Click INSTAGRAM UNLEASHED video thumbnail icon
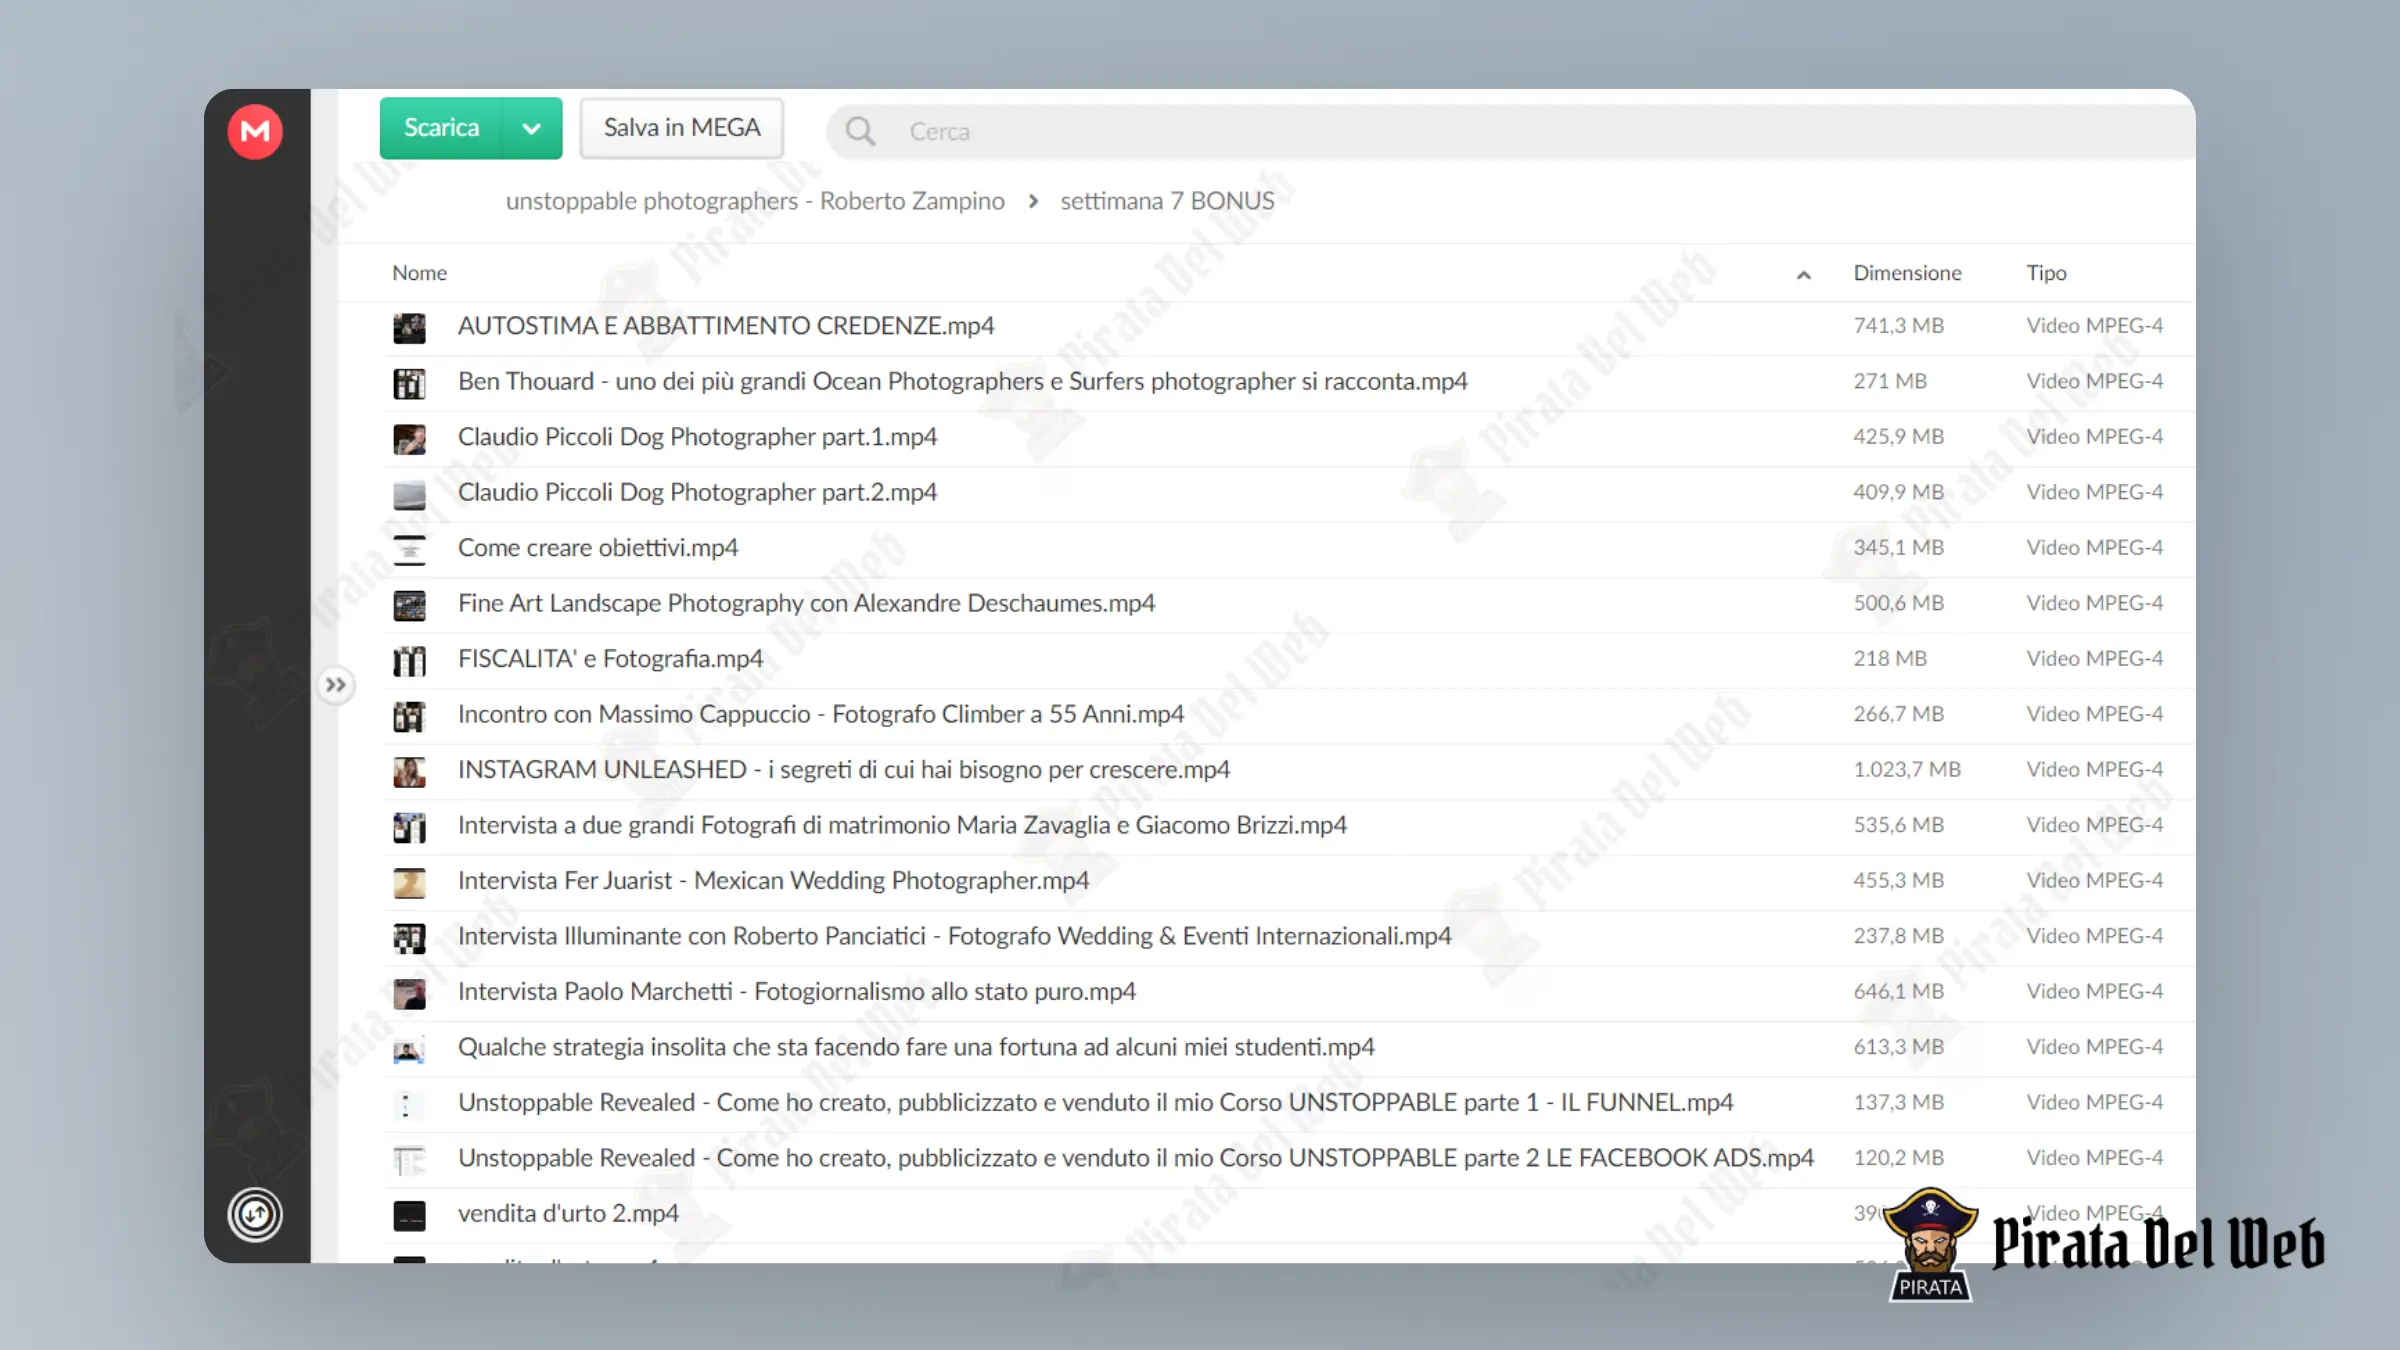The image size is (2400, 1350). (x=409, y=771)
